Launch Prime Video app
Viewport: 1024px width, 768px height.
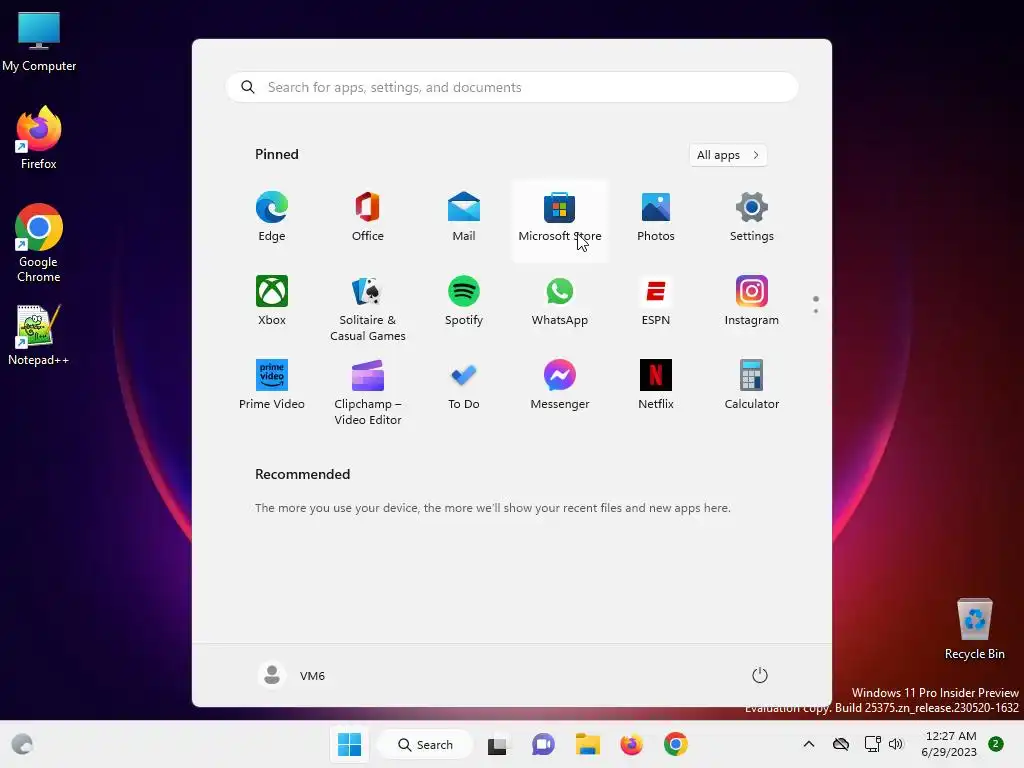tap(272, 385)
